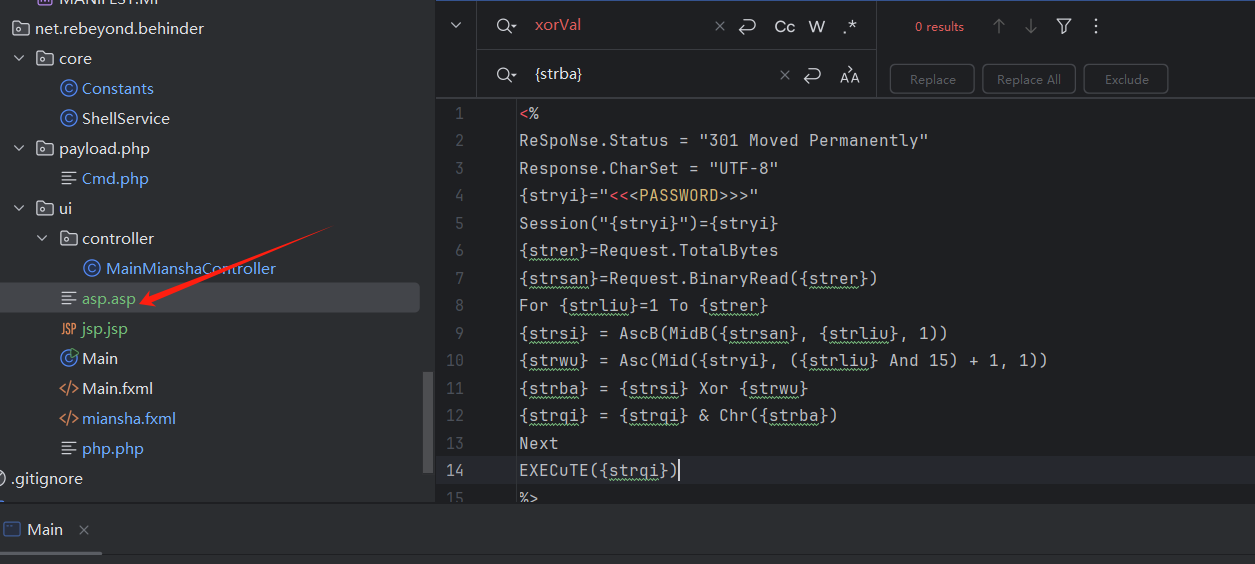Viewport: 1255px width, 564px height.
Task: Click the ShellService class icon
Action: 69,118
